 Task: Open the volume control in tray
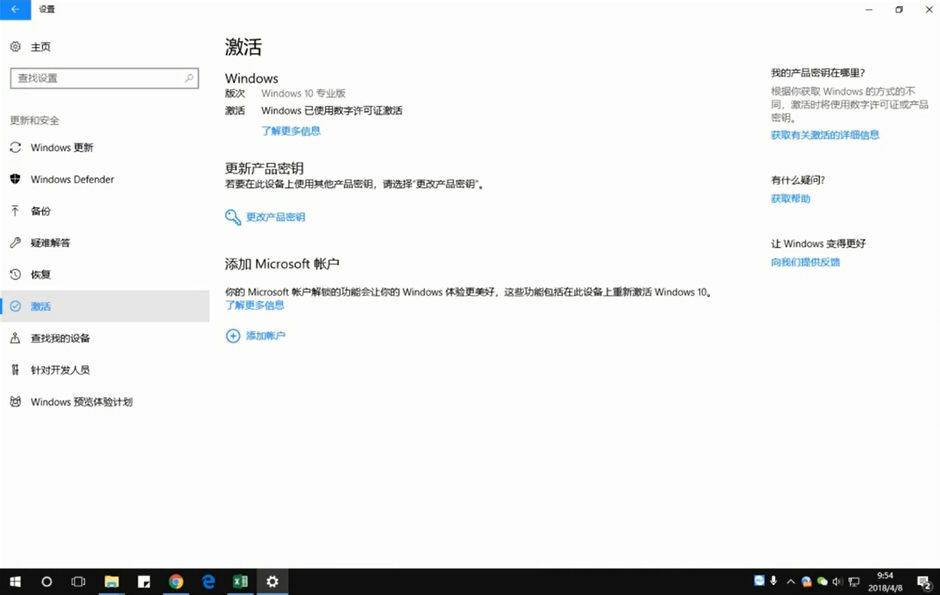coord(837,581)
